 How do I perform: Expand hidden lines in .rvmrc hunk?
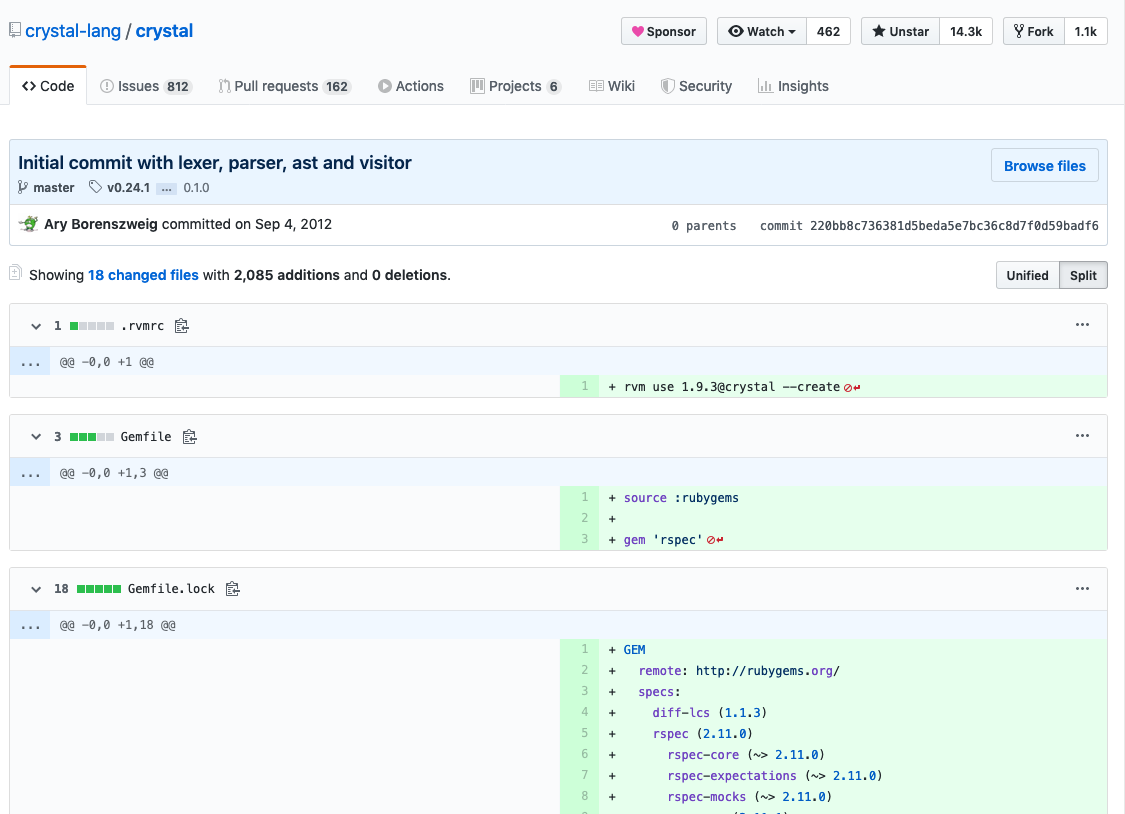(x=30, y=361)
